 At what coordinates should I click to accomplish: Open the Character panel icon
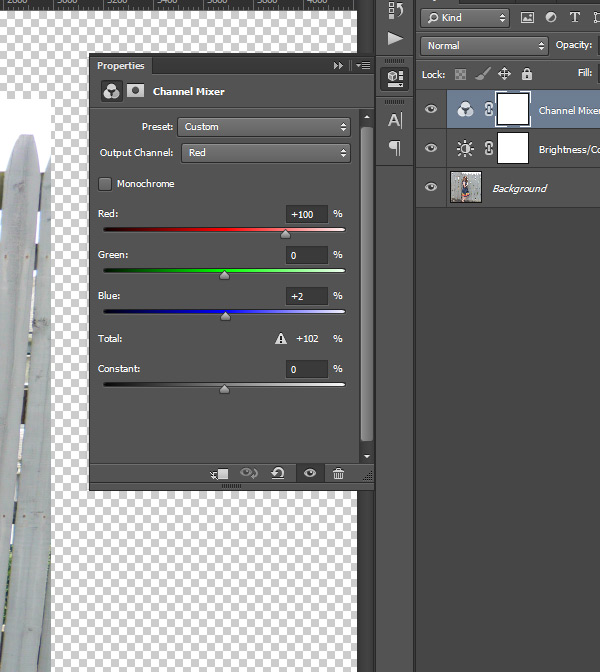click(395, 121)
